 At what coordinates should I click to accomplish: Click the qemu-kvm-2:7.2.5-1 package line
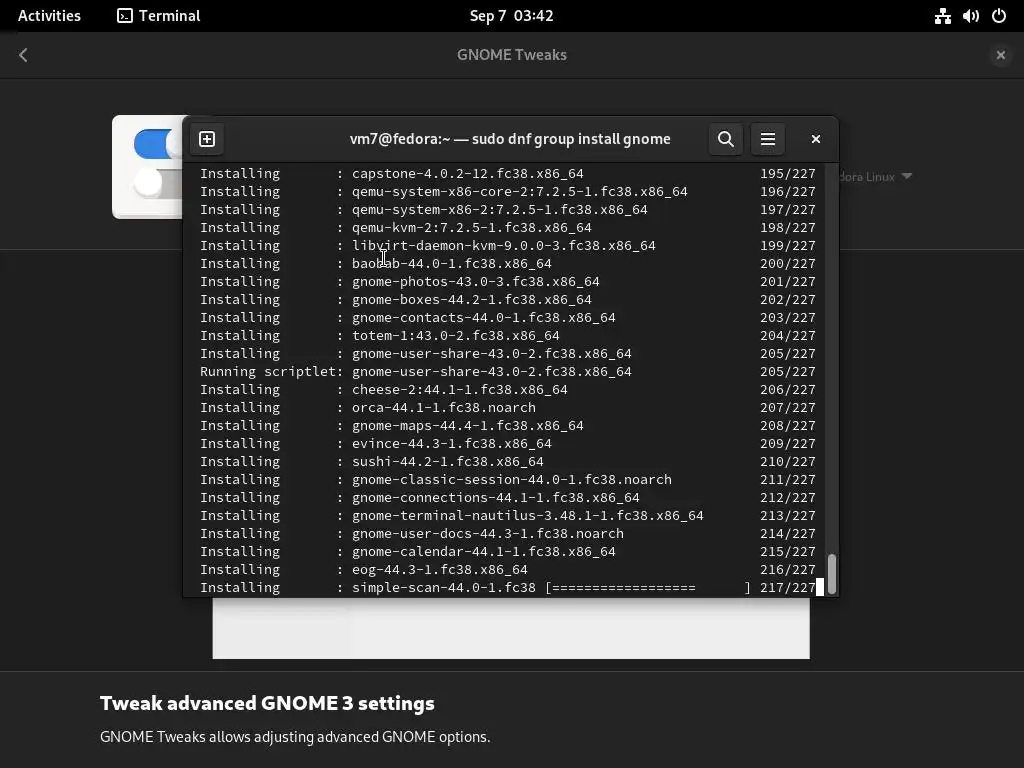(x=507, y=227)
